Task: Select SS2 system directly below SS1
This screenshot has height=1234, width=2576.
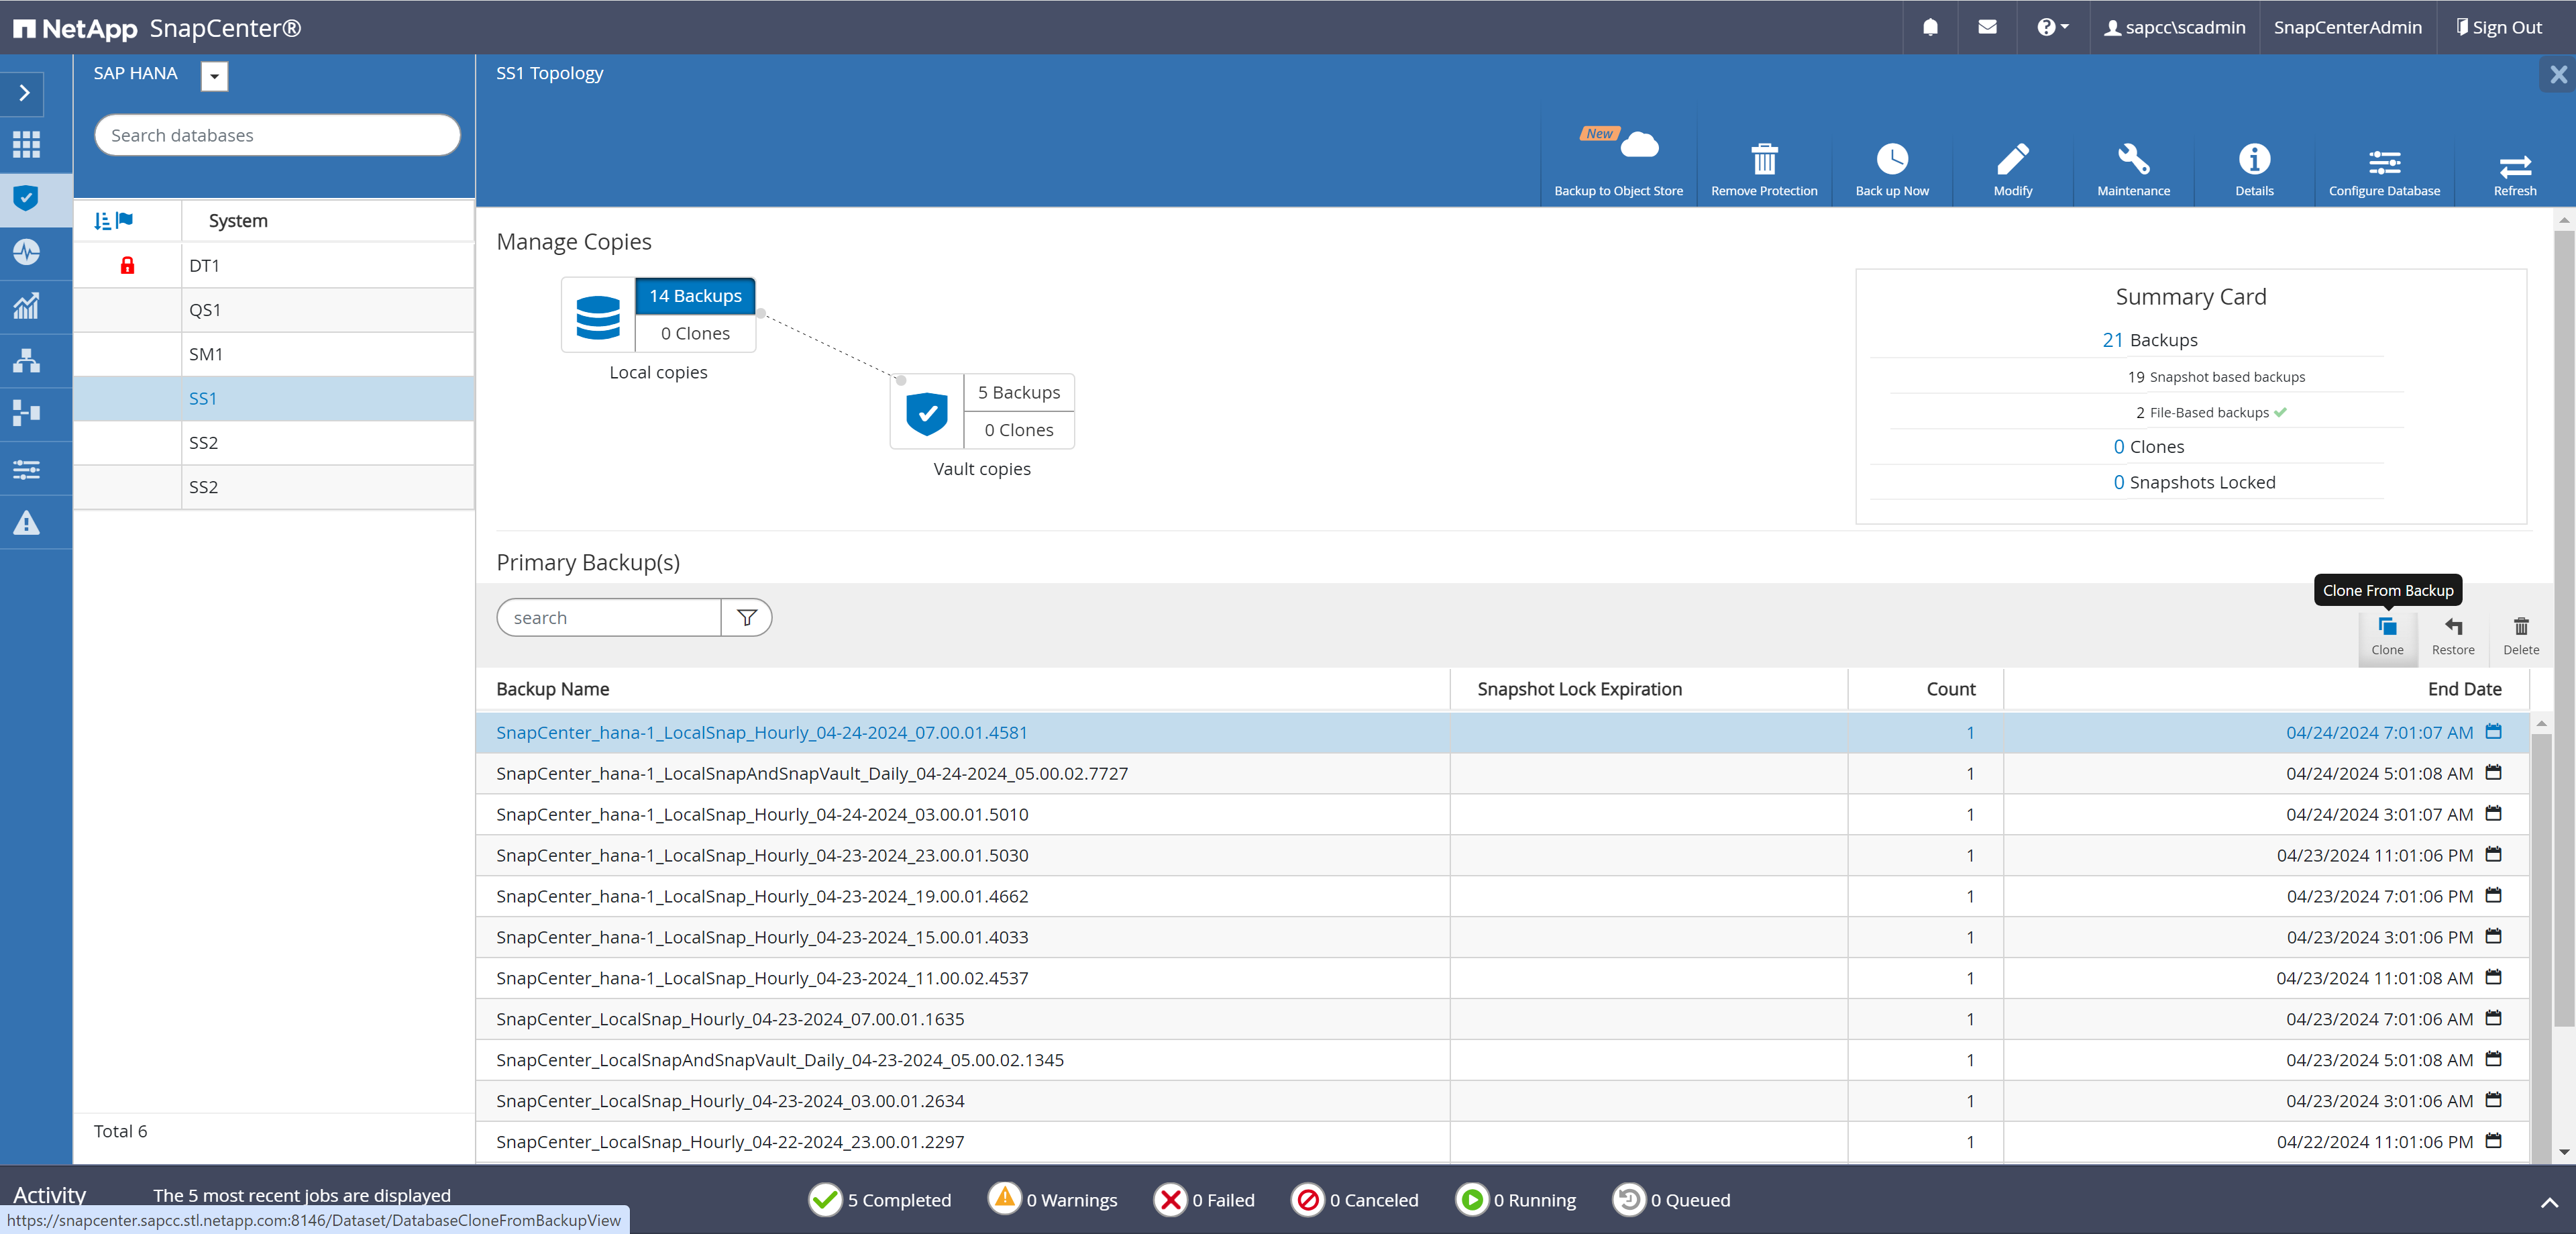Action: 203,443
